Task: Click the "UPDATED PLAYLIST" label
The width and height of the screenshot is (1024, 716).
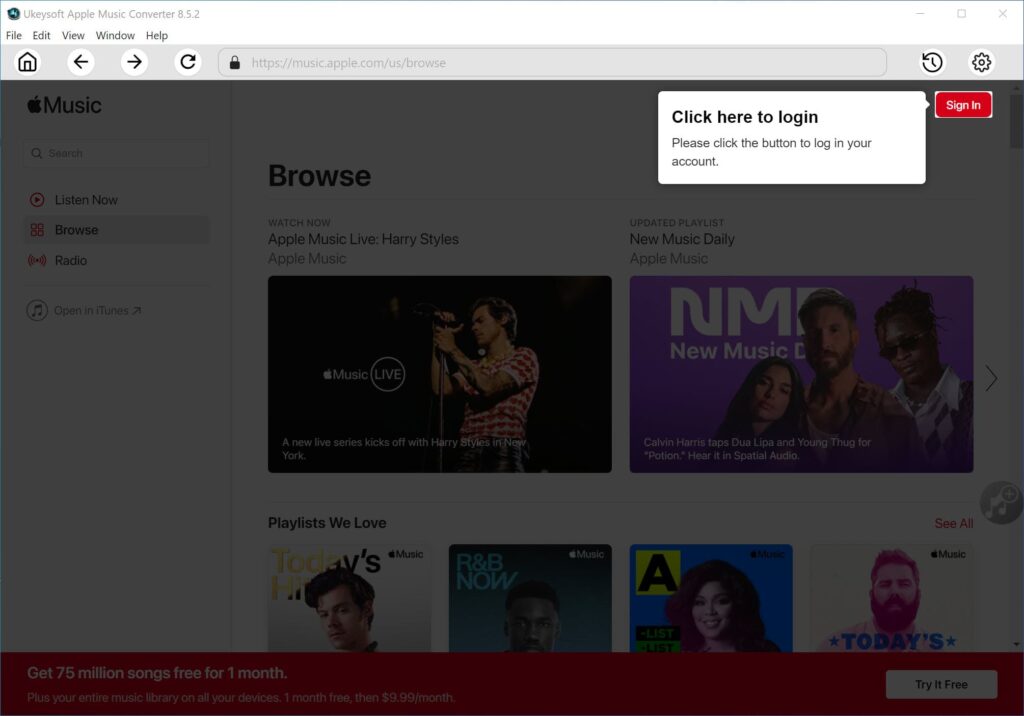Action: (677, 223)
